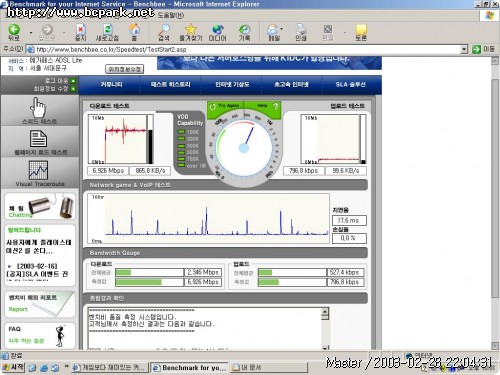Image resolution: width=500 pixels, height=375 pixels.
Task: Click the green Go arrow icon
Action: click(x=477, y=50)
